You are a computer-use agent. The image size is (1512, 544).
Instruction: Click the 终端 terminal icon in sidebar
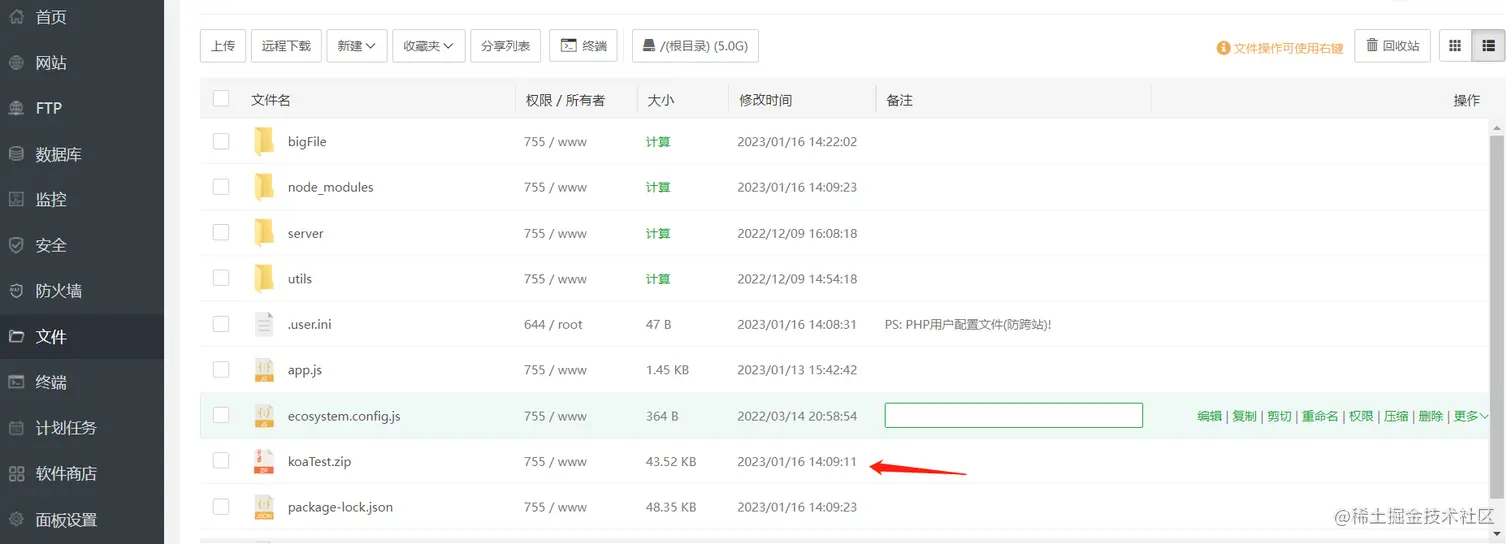pyautogui.click(x=16, y=382)
